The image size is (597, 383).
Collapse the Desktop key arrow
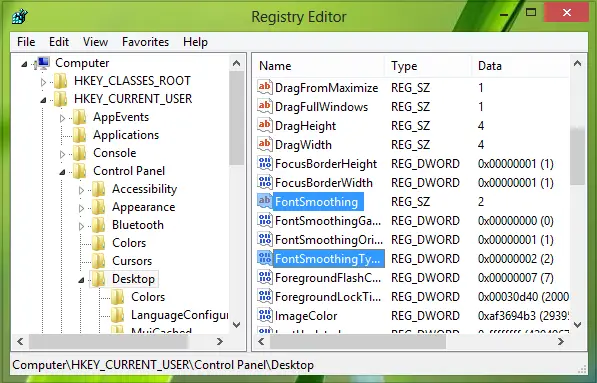(x=81, y=280)
